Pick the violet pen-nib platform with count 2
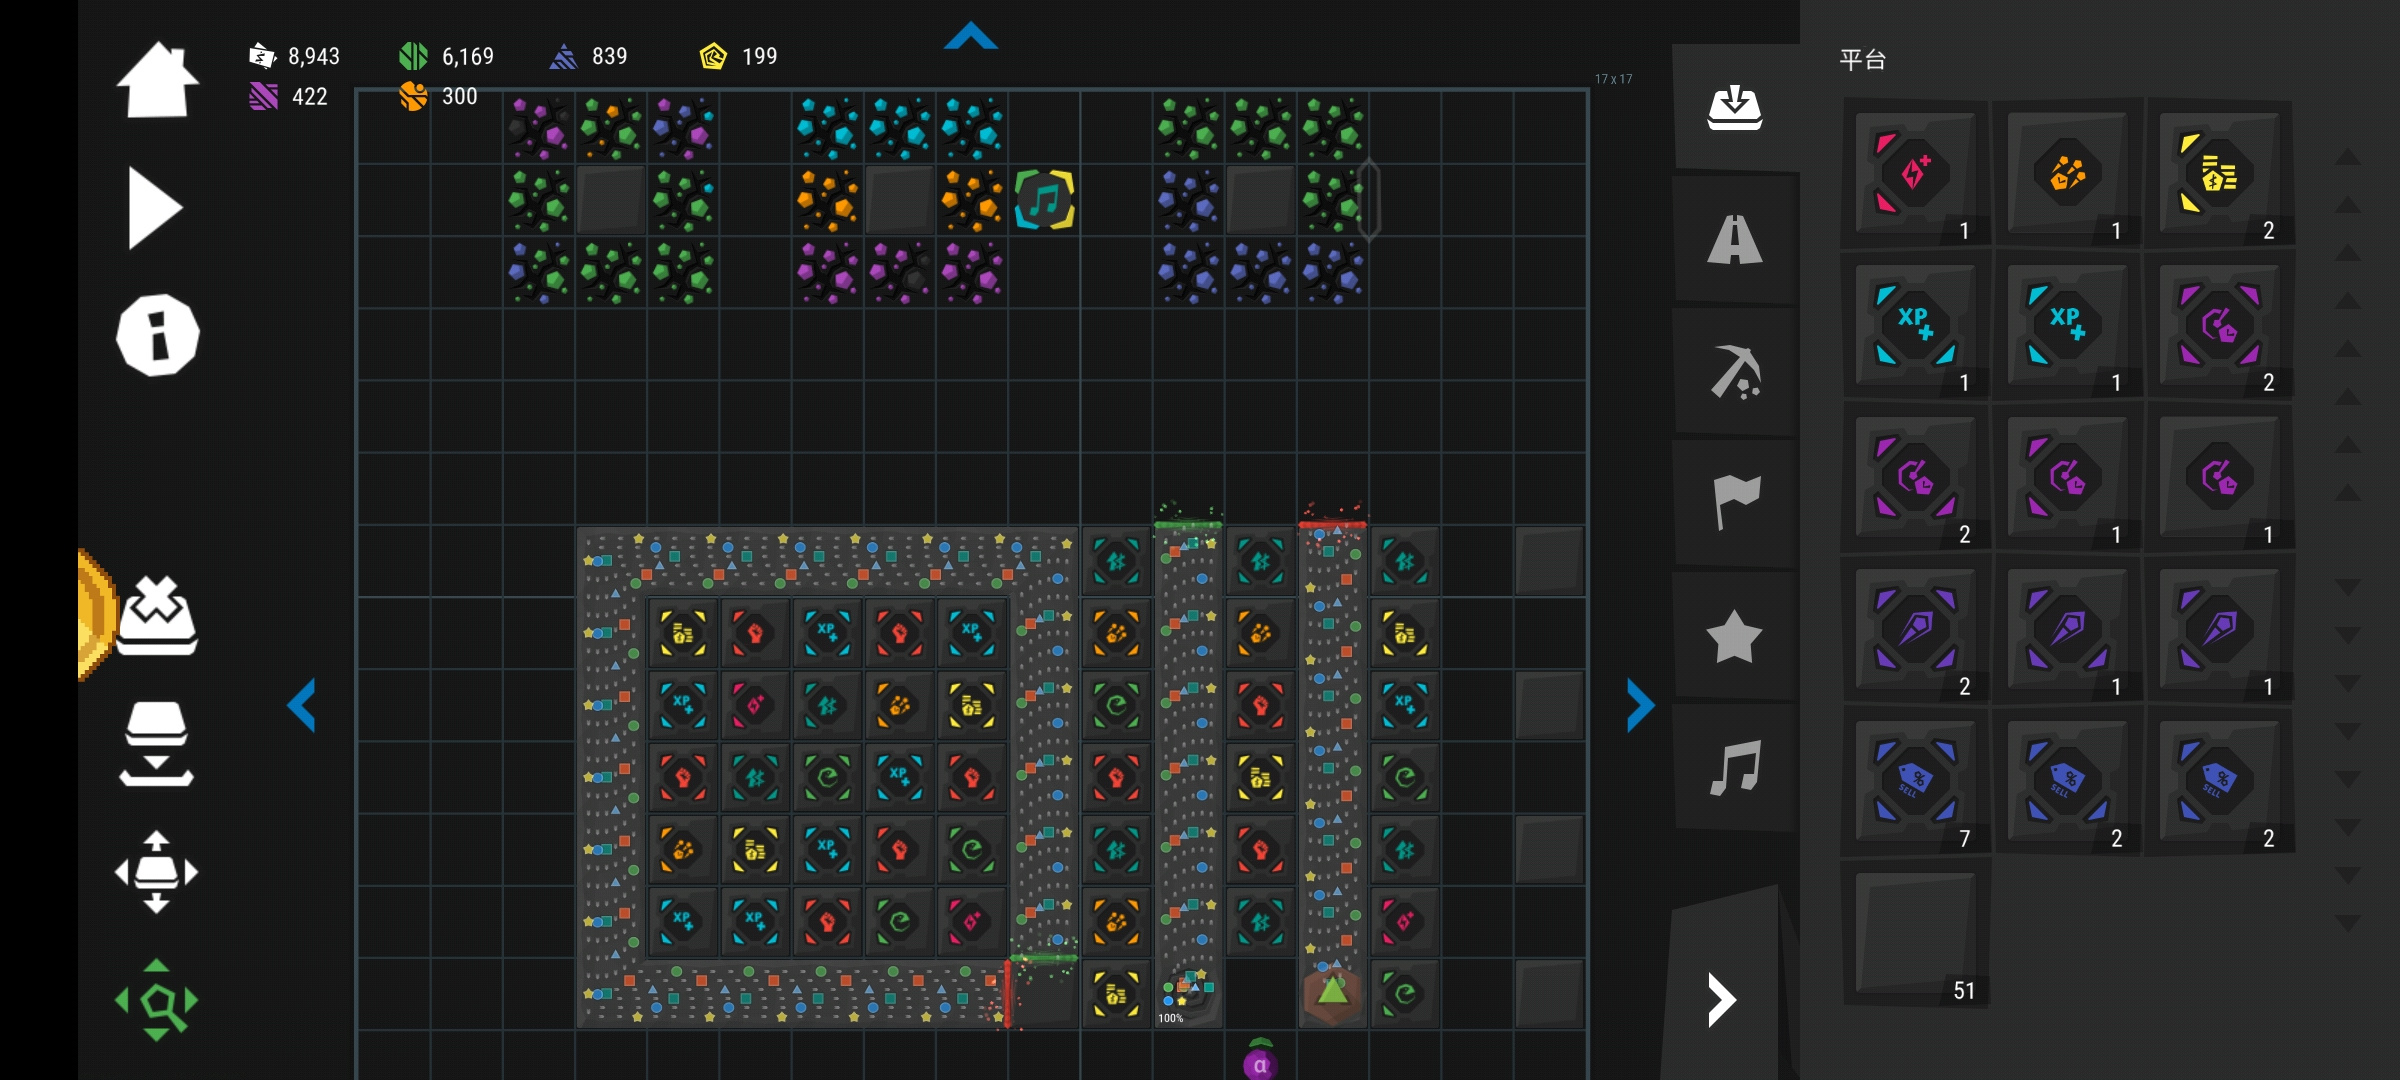This screenshot has width=2400, height=1080. tap(1915, 629)
